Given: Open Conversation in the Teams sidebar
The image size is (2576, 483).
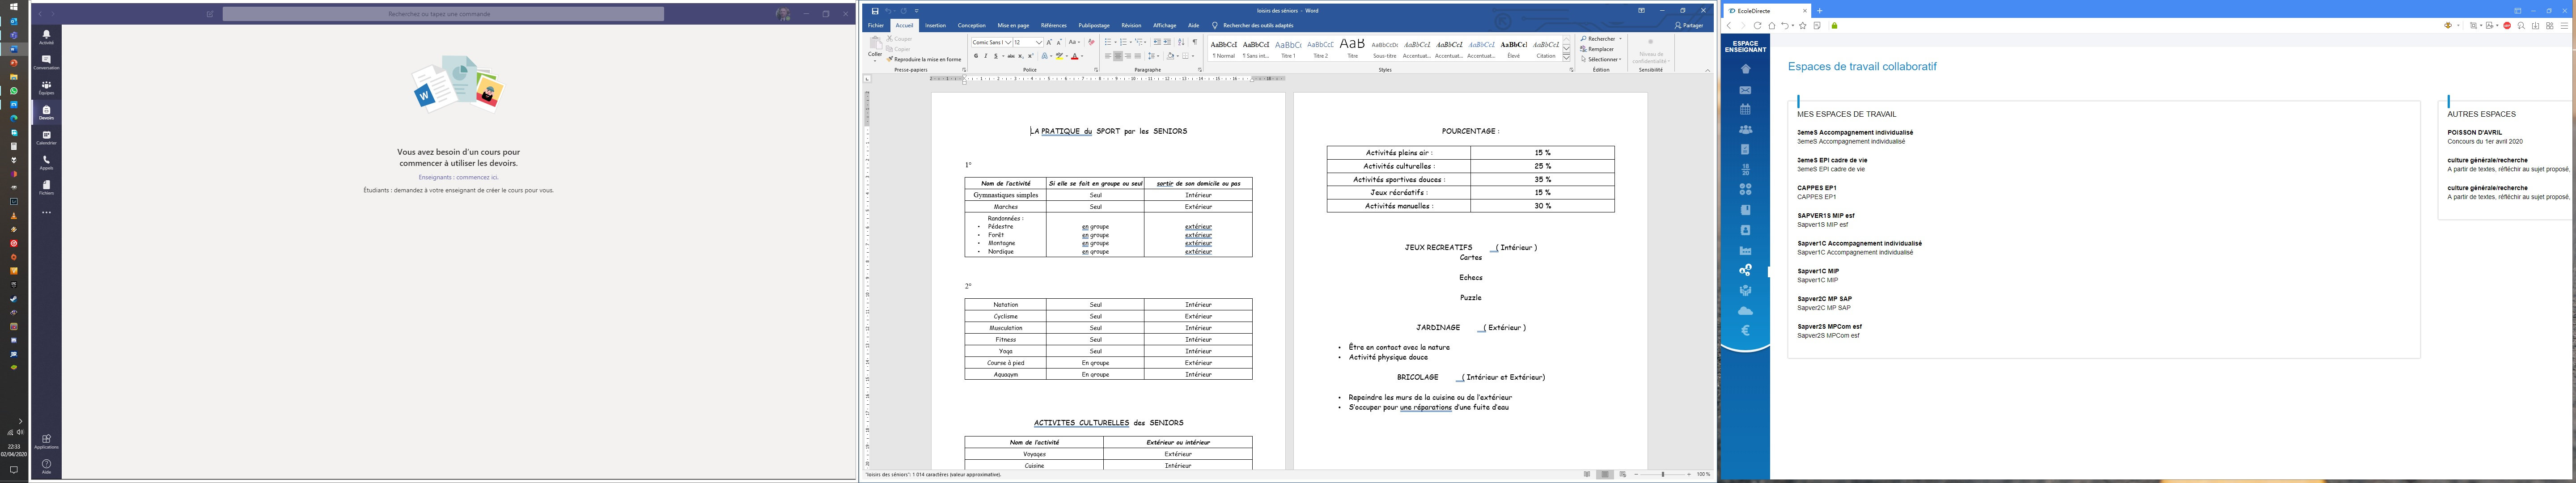Looking at the screenshot, I should 46,62.
